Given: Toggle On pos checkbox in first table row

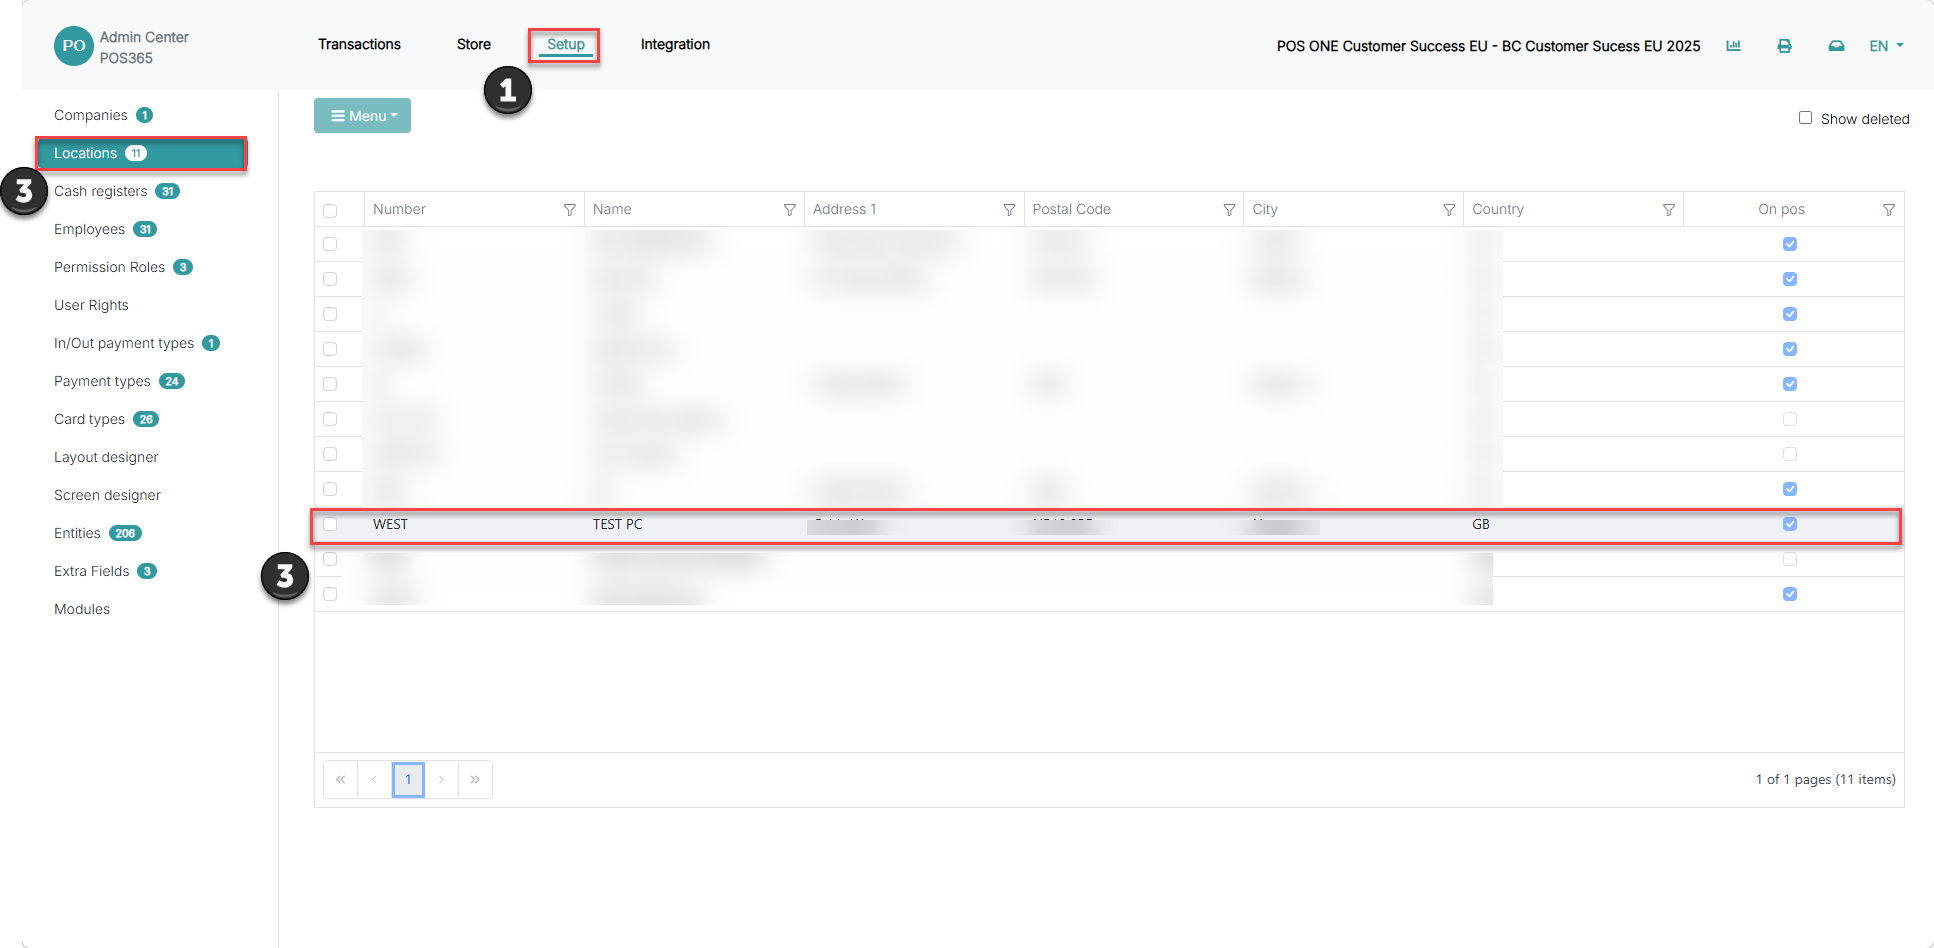Looking at the screenshot, I should point(1790,244).
